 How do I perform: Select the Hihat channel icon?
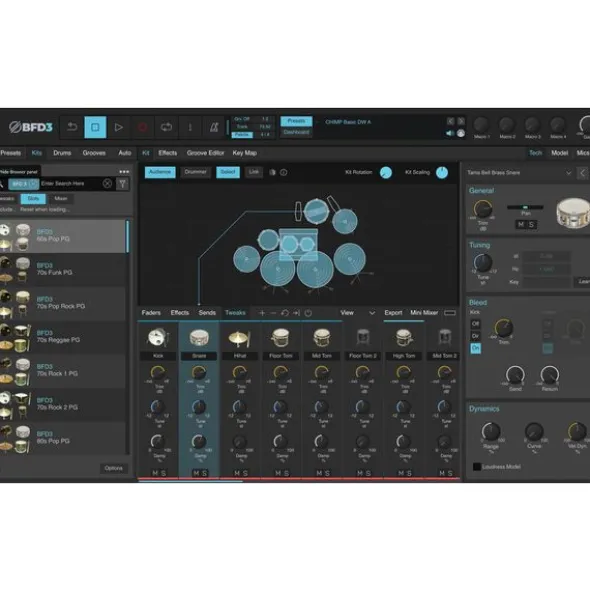point(240,338)
